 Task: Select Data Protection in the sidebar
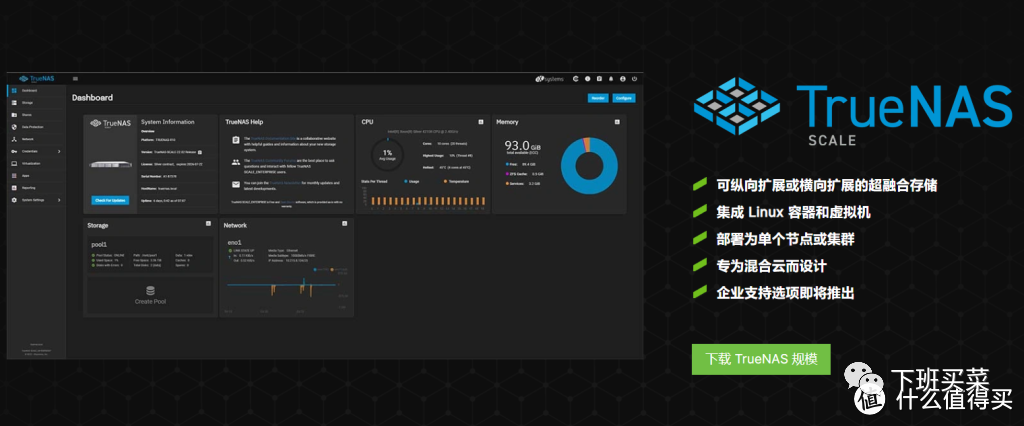point(36,127)
